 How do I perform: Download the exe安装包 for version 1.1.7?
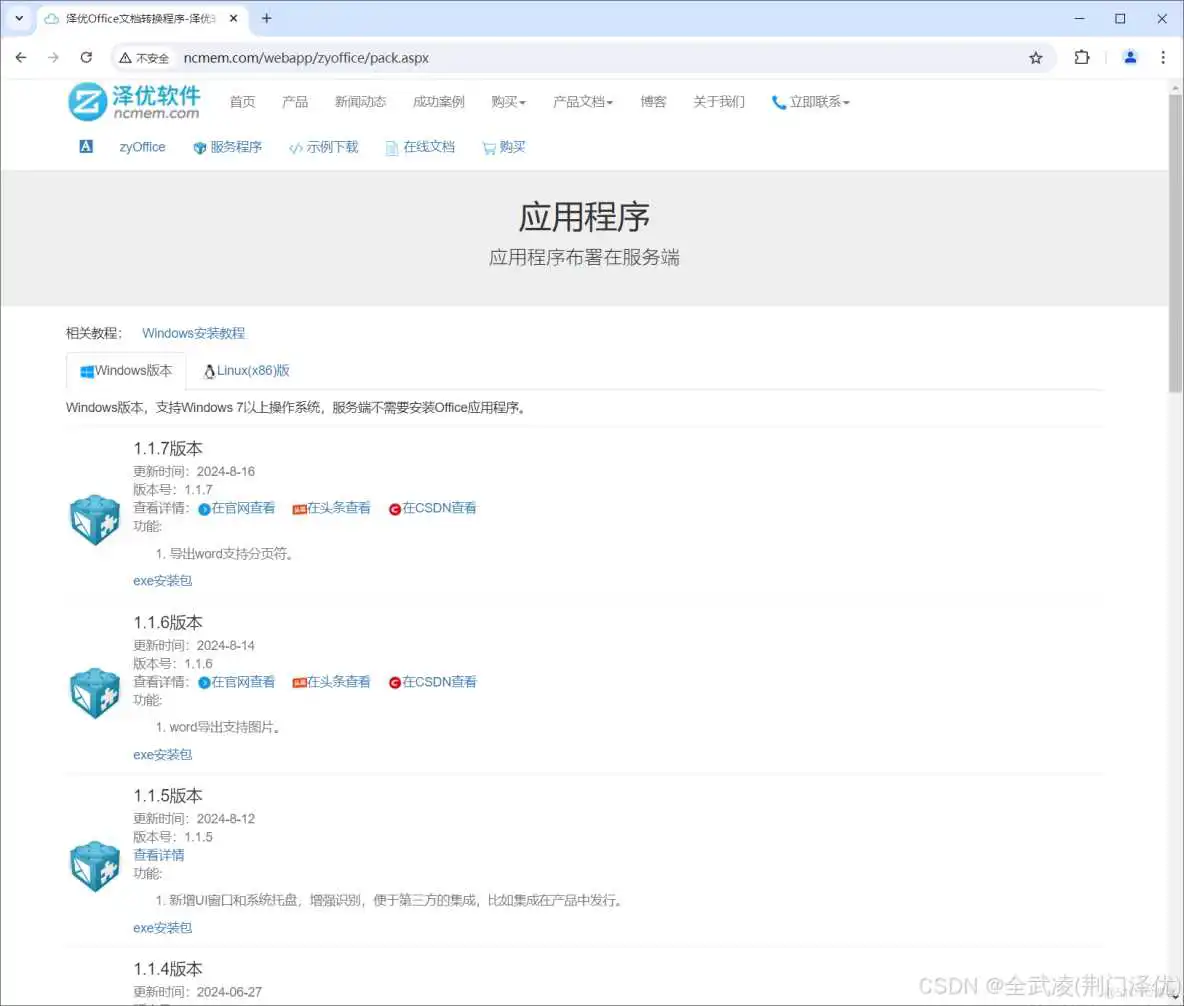point(162,580)
